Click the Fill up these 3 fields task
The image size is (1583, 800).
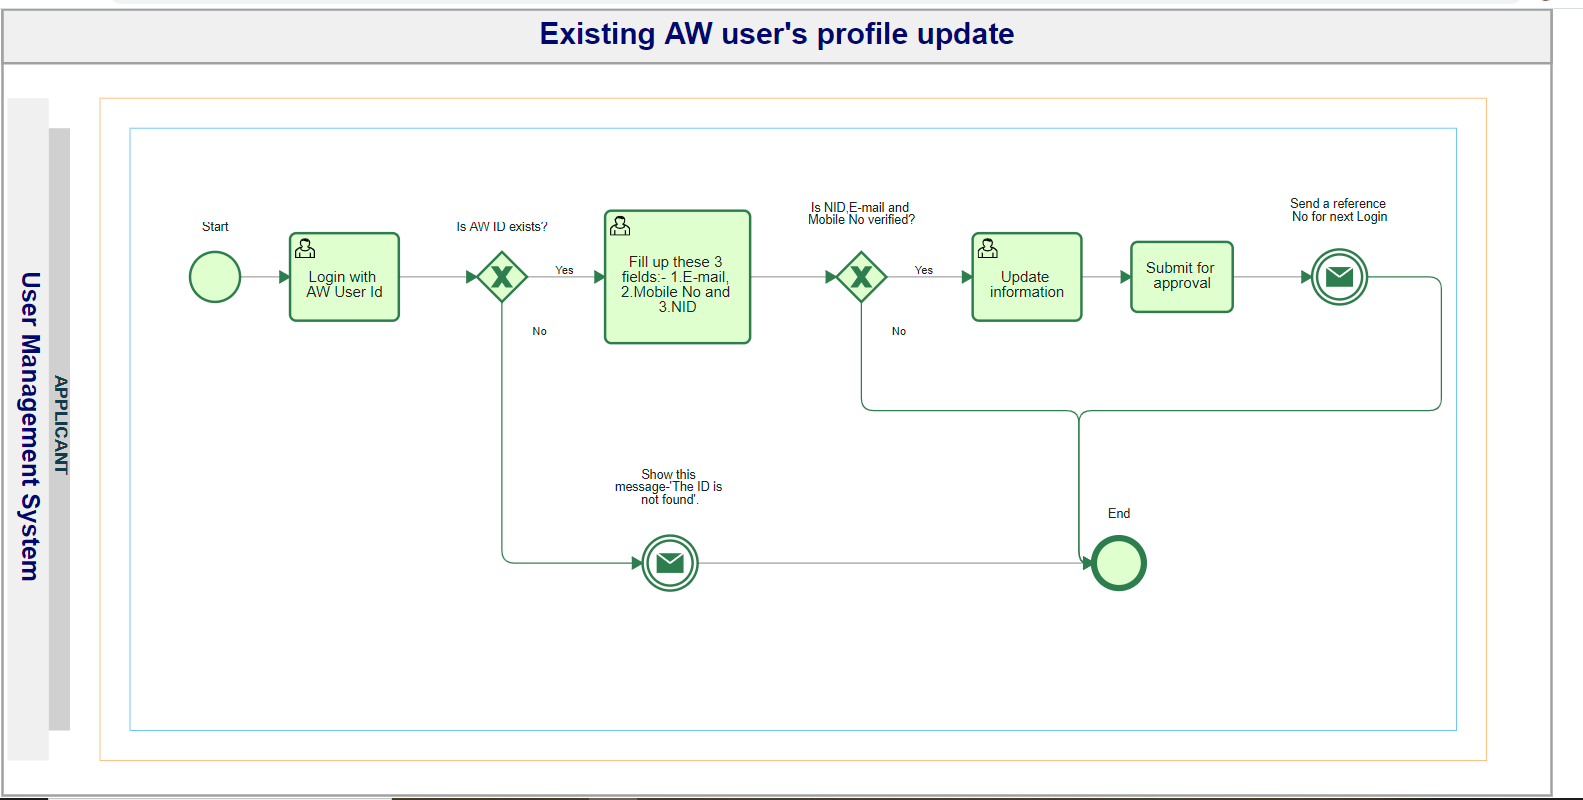click(677, 277)
